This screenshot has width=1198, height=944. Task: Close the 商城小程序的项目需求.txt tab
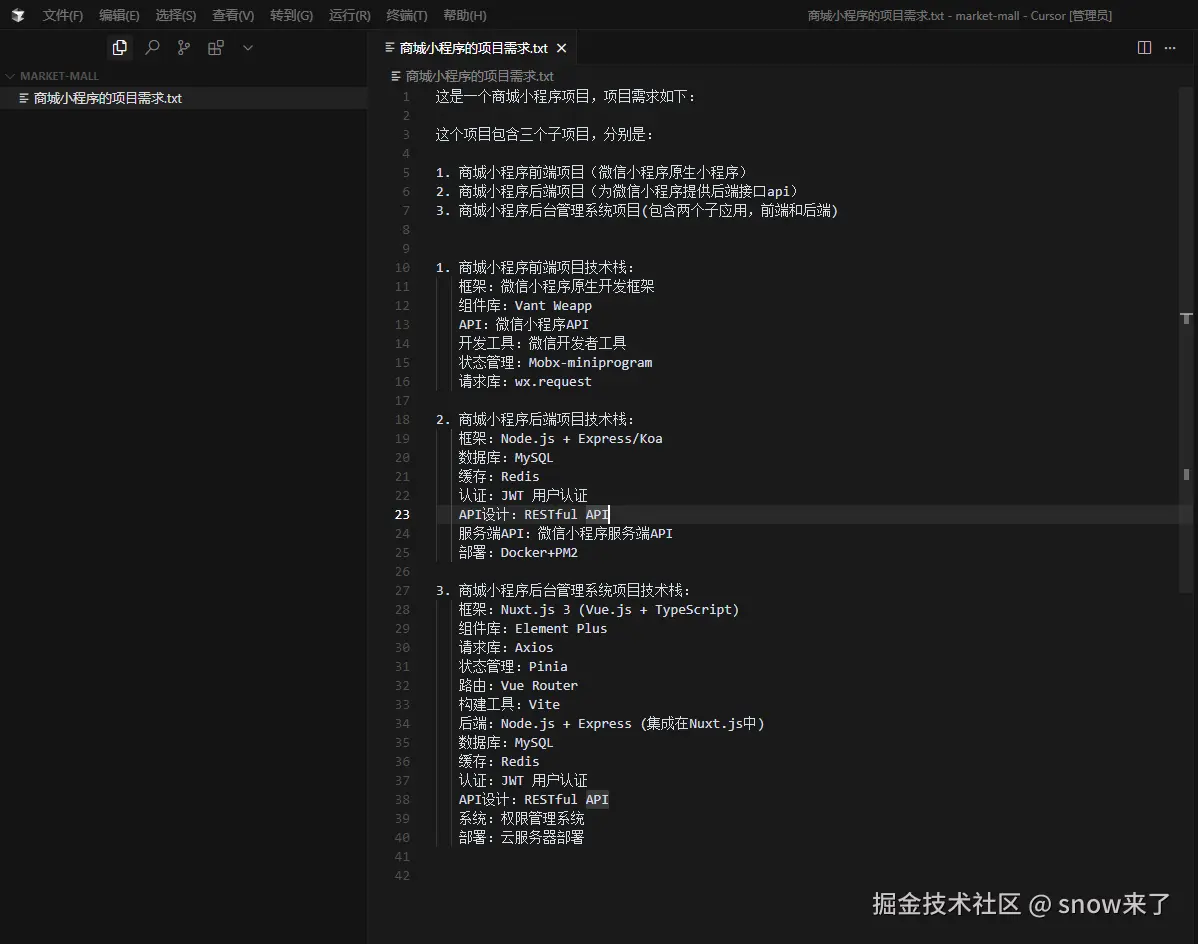[562, 48]
